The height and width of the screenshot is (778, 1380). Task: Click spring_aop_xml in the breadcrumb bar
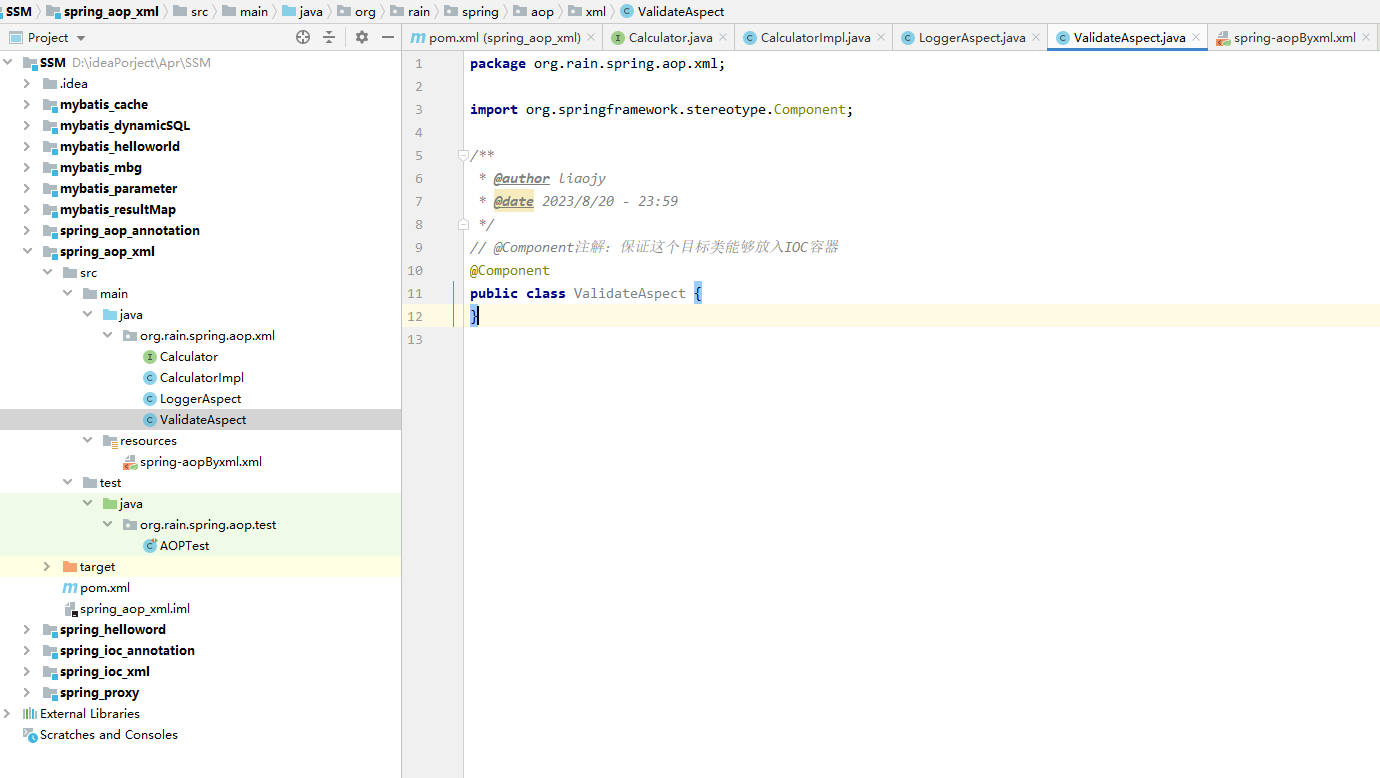[x=102, y=12]
